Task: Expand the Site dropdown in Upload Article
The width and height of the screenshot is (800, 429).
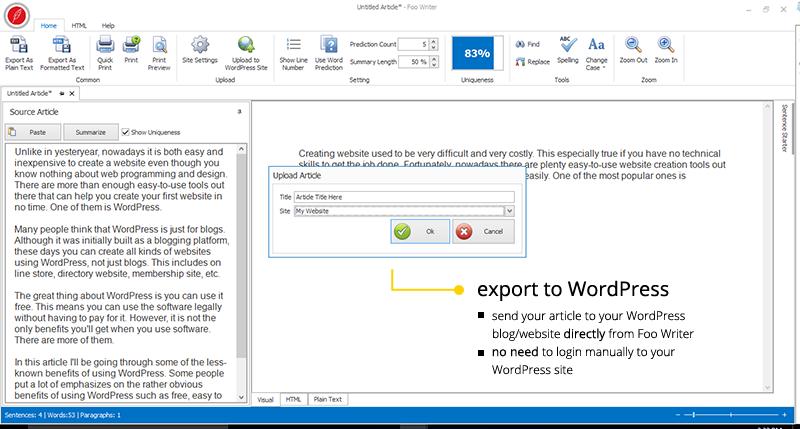Action: [x=509, y=211]
